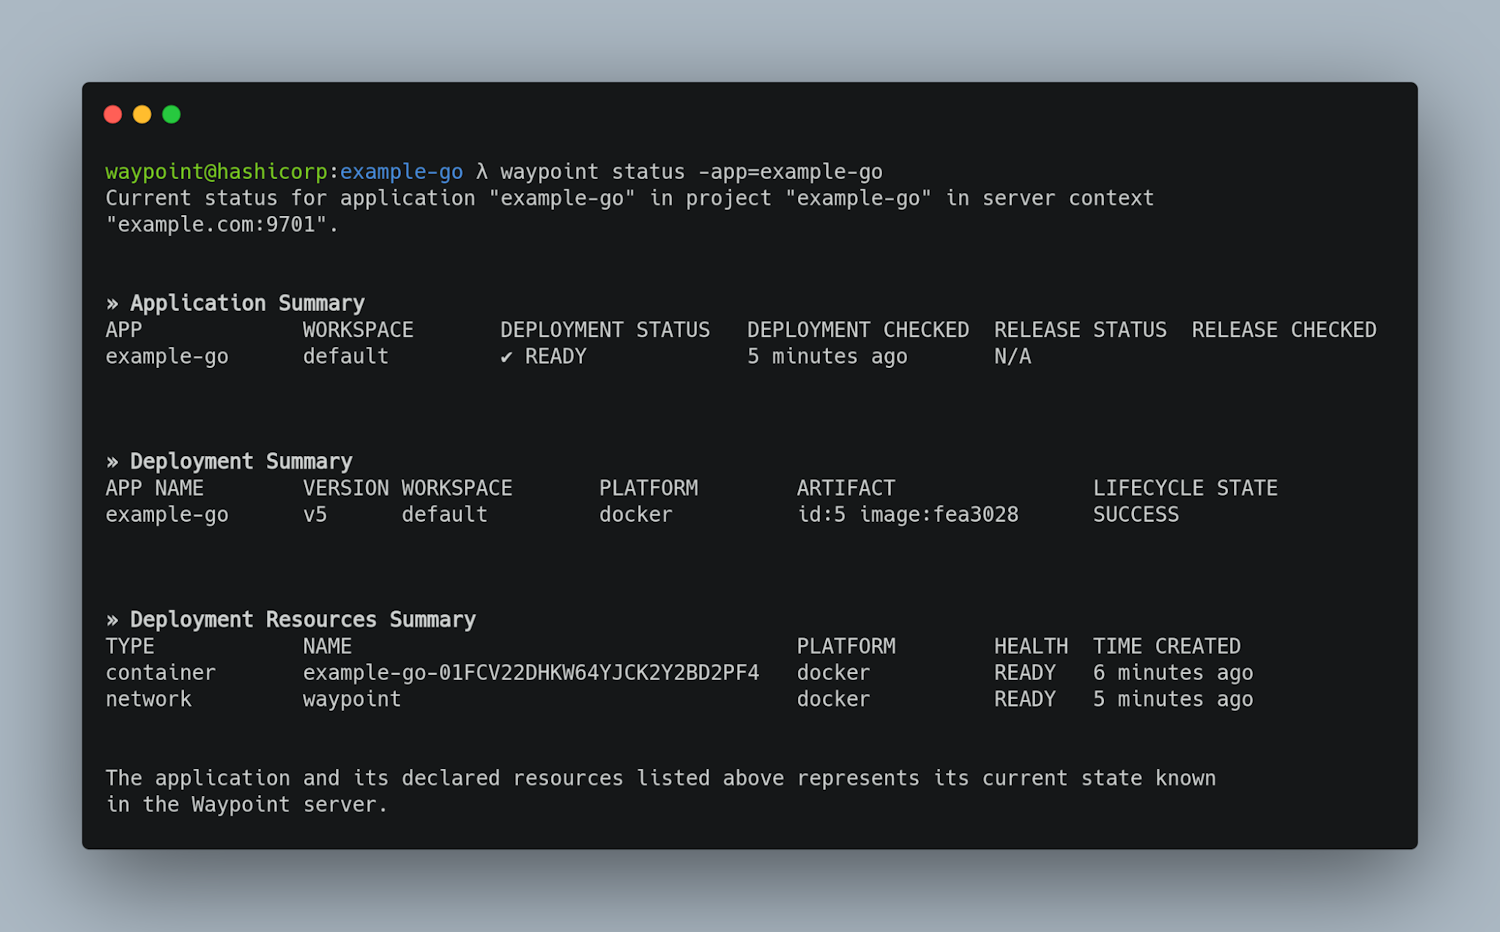The width and height of the screenshot is (1500, 932).
Task: Click the green fullscreen traffic light button
Action: point(171,114)
